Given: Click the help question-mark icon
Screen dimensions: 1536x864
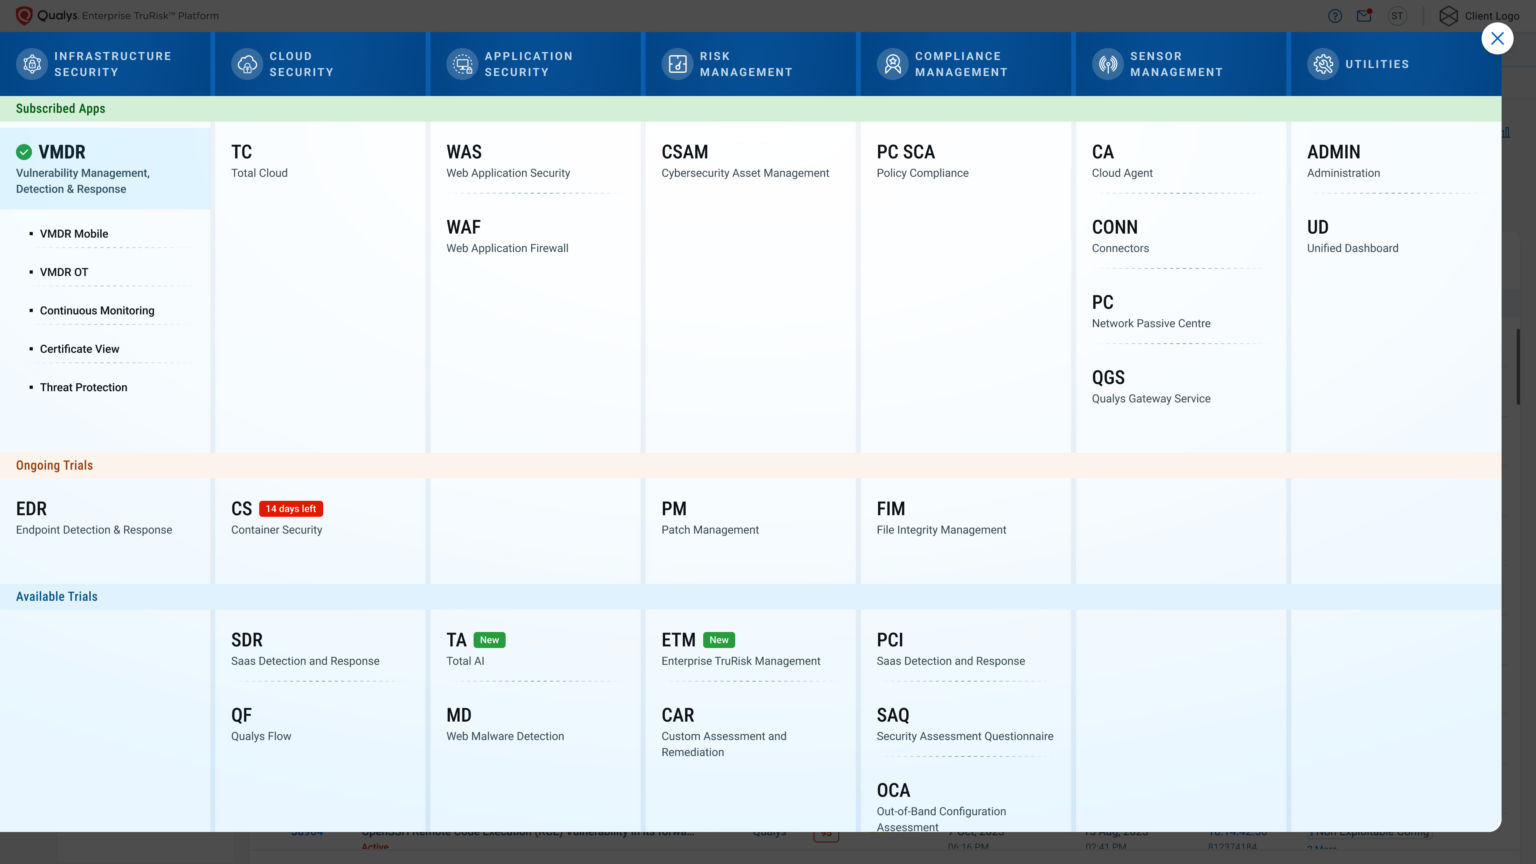Looking at the screenshot, I should [1334, 15].
